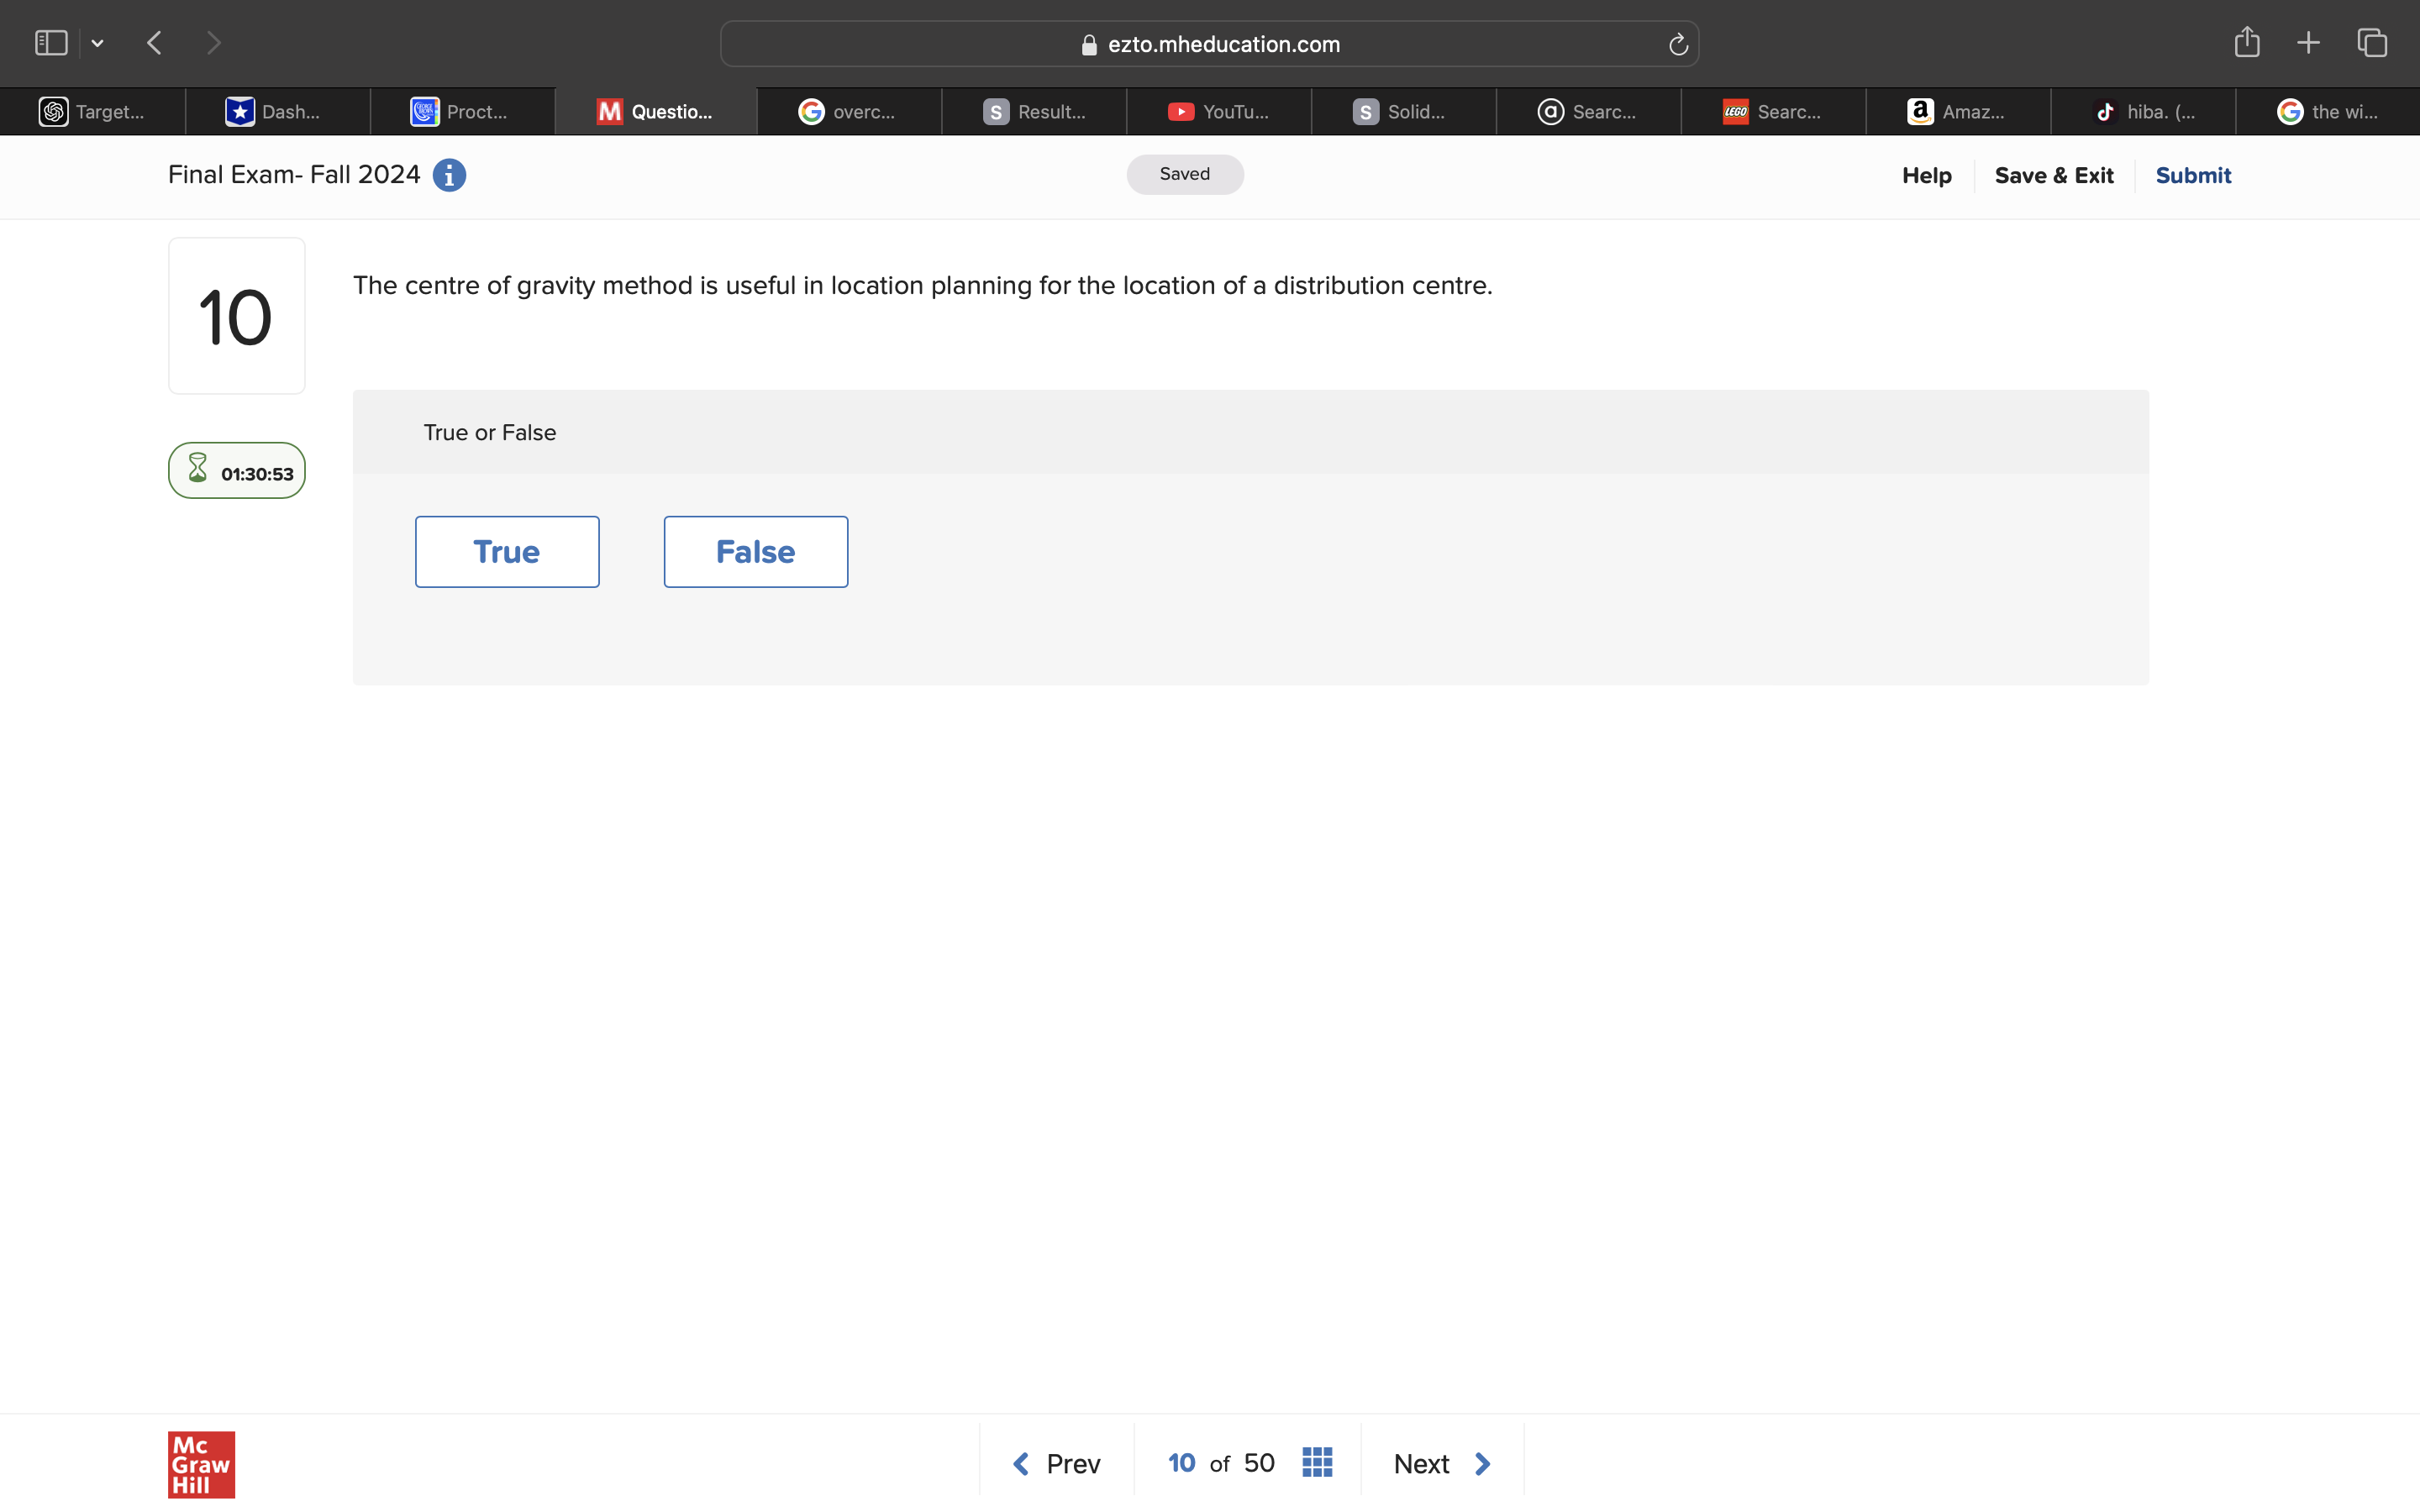This screenshot has width=2420, height=1512.
Task: Click the share icon in browser toolbar
Action: coord(2246,42)
